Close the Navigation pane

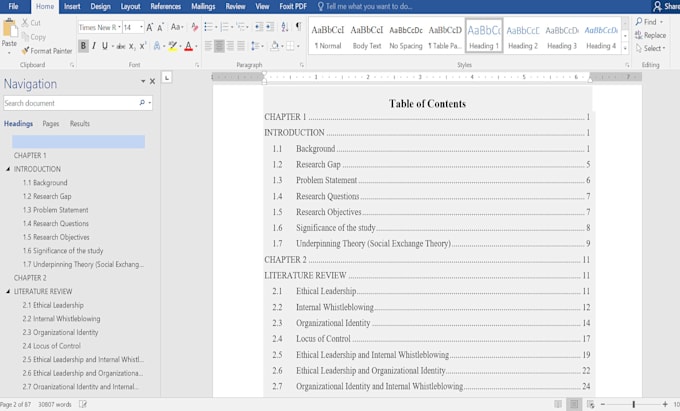(x=153, y=81)
